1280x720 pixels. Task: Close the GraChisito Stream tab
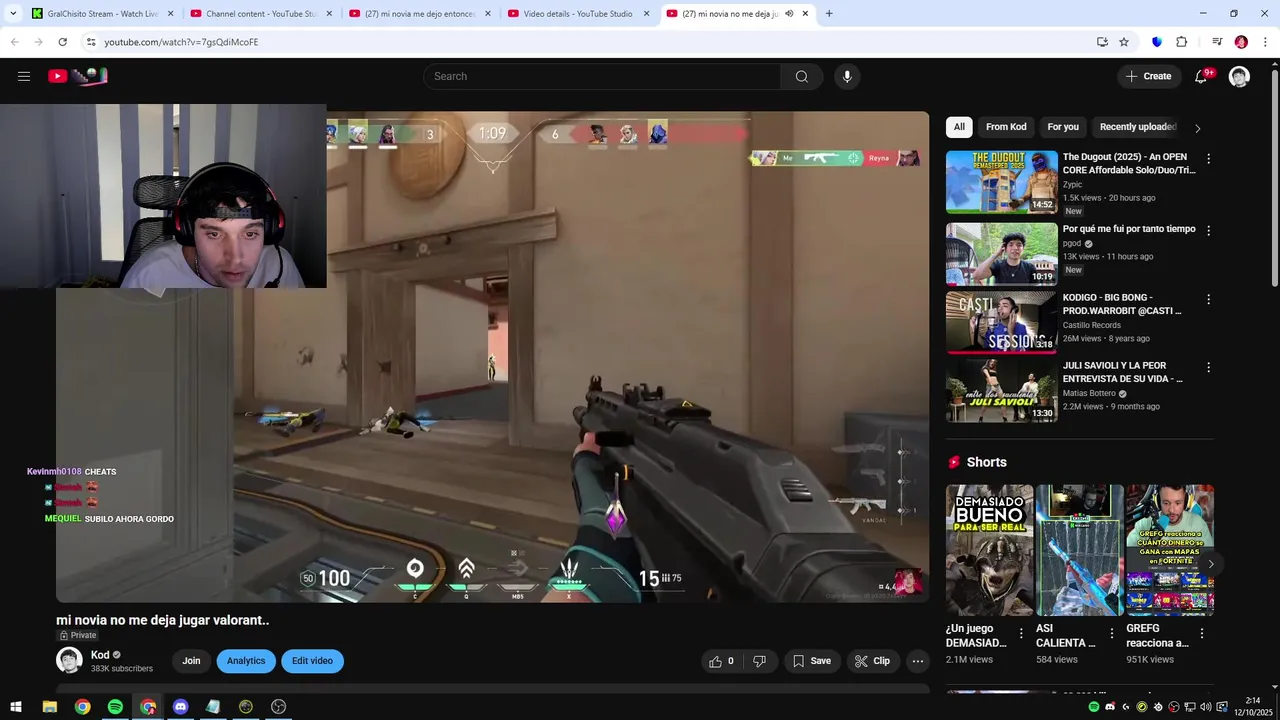[171, 14]
